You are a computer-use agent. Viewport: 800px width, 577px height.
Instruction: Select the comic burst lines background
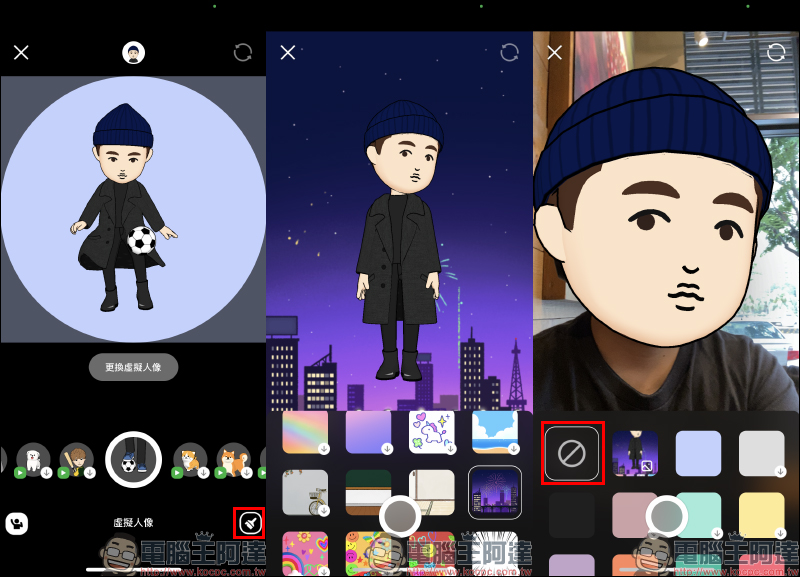pyautogui.click(x=495, y=554)
